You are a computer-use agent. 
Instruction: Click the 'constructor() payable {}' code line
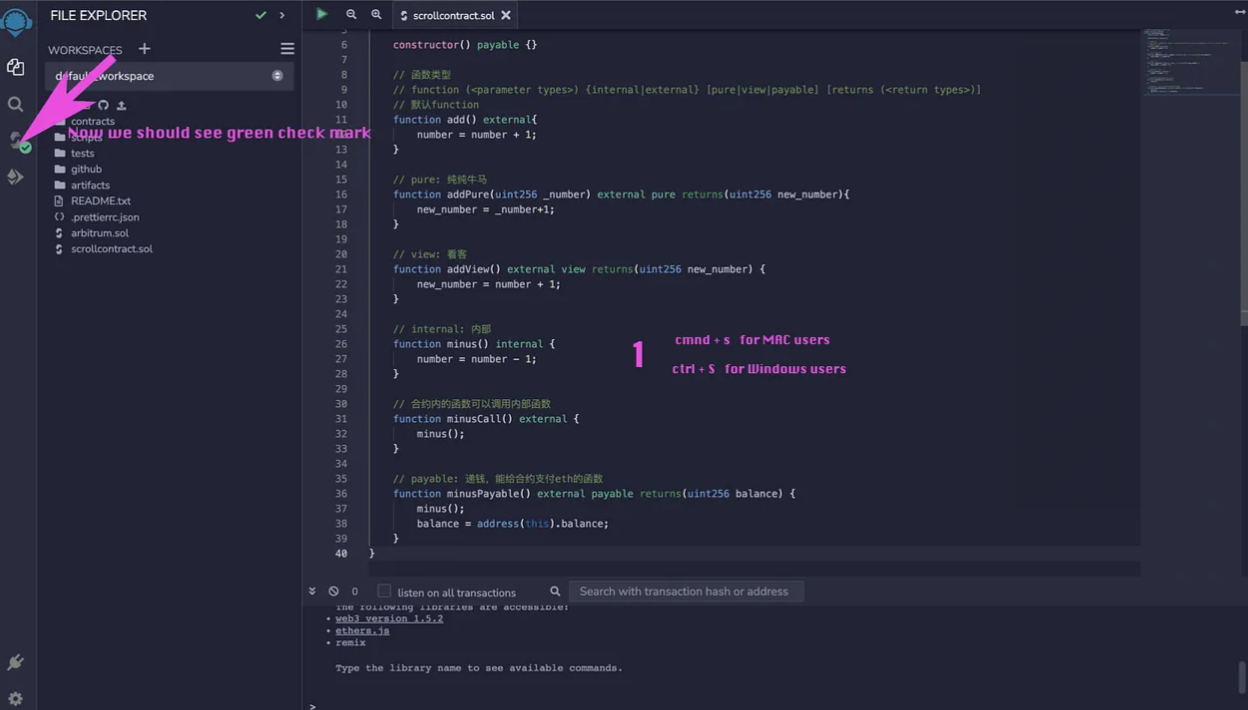coord(465,44)
